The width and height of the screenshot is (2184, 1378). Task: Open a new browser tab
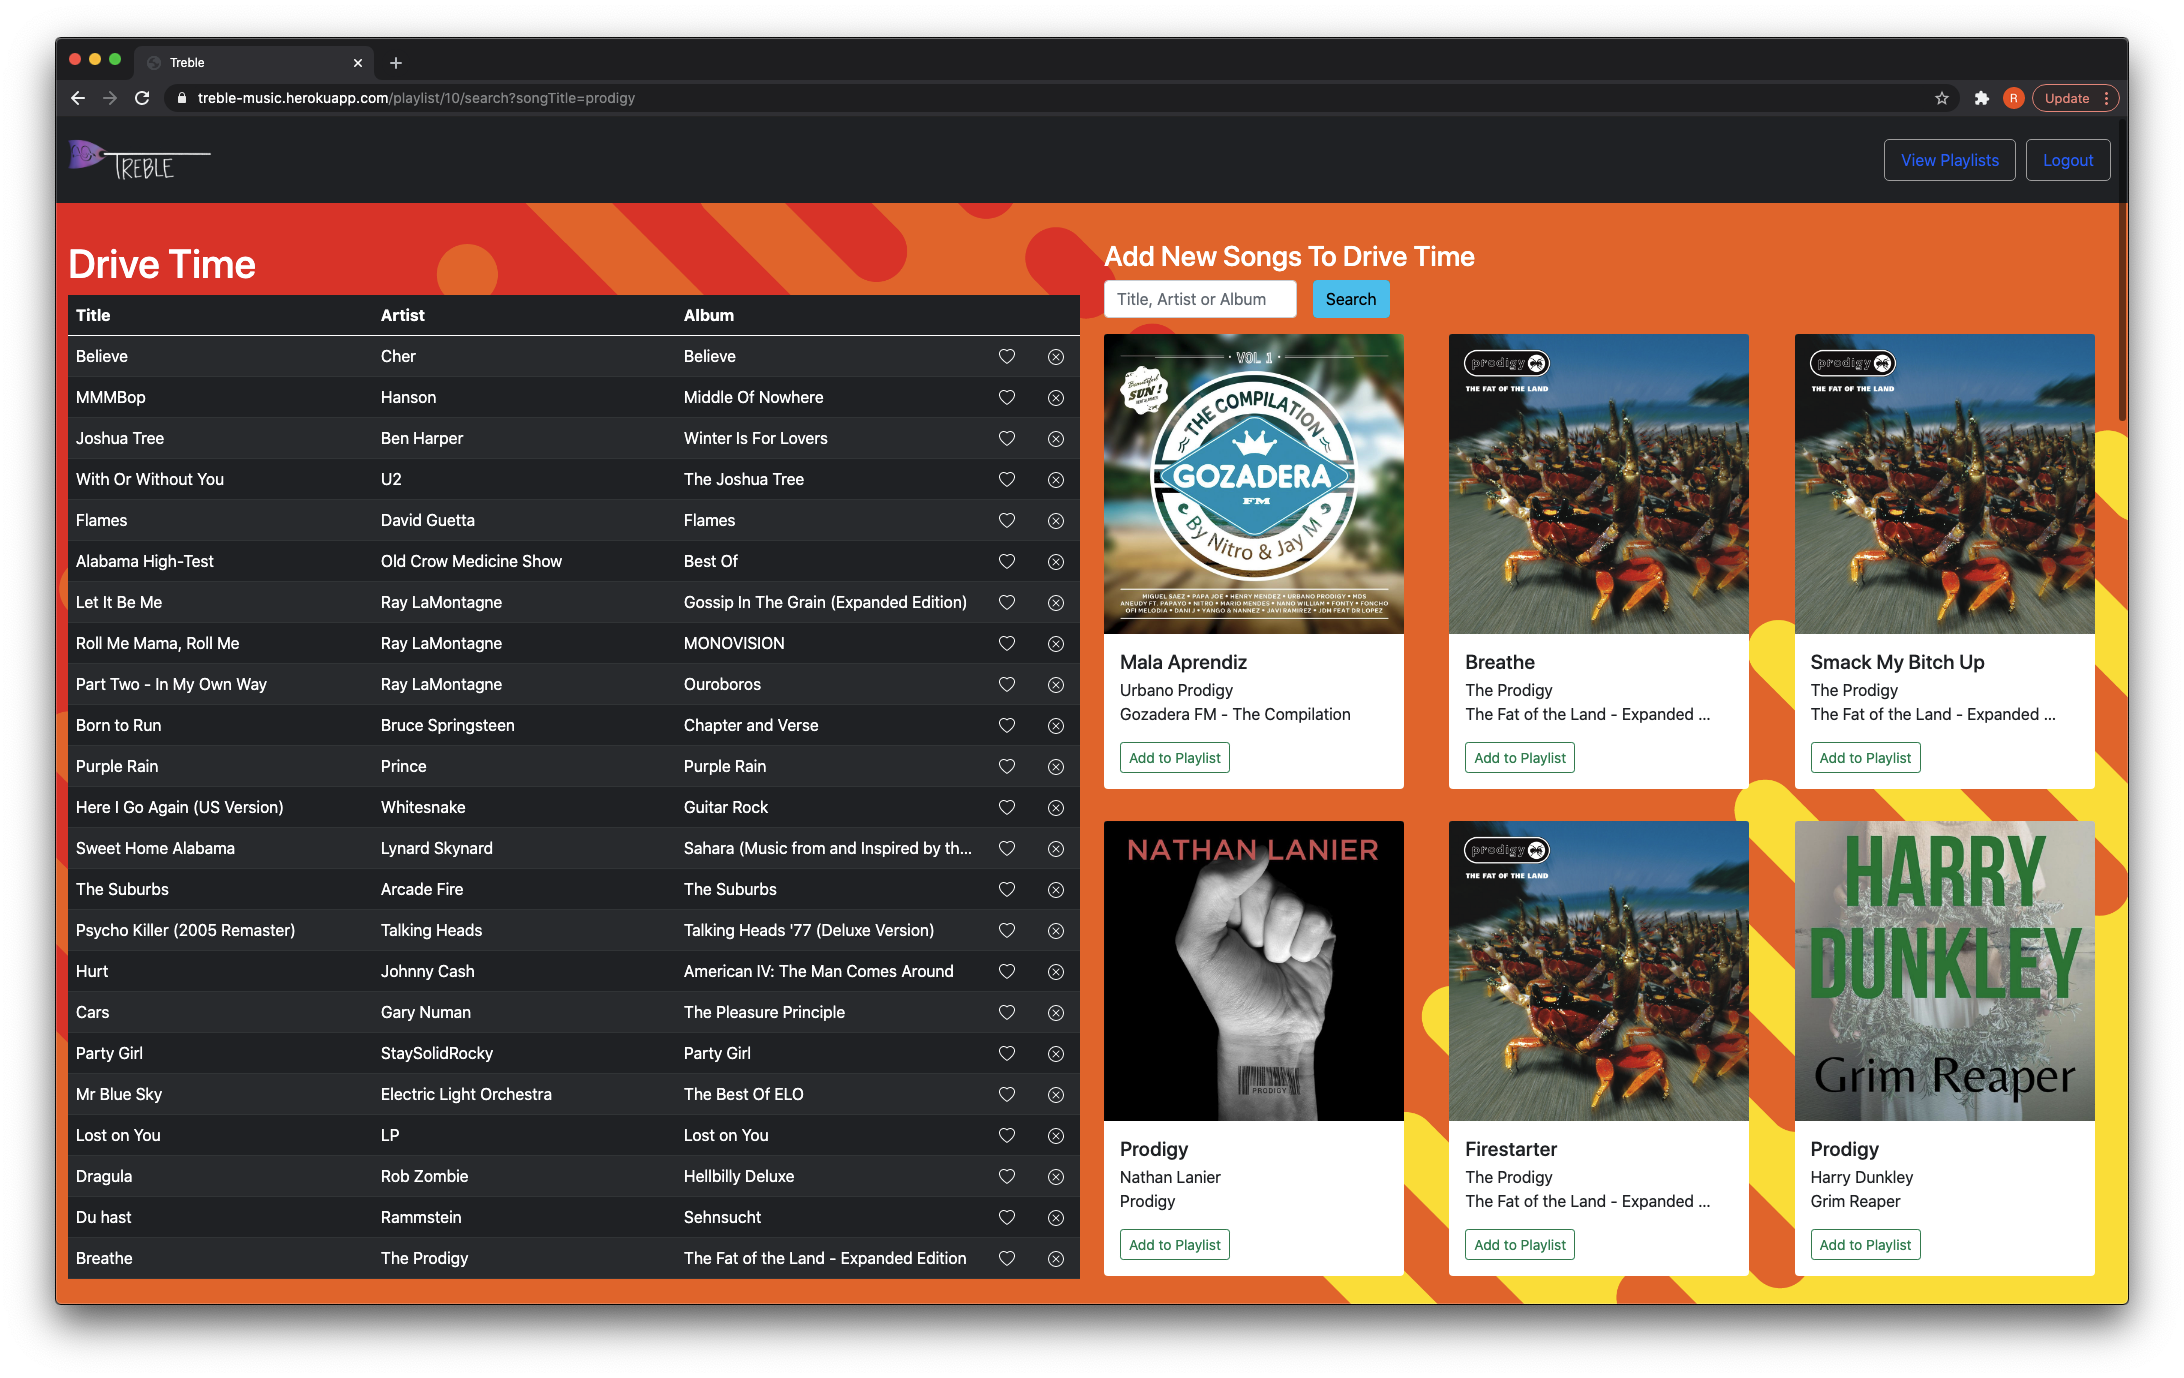point(396,63)
